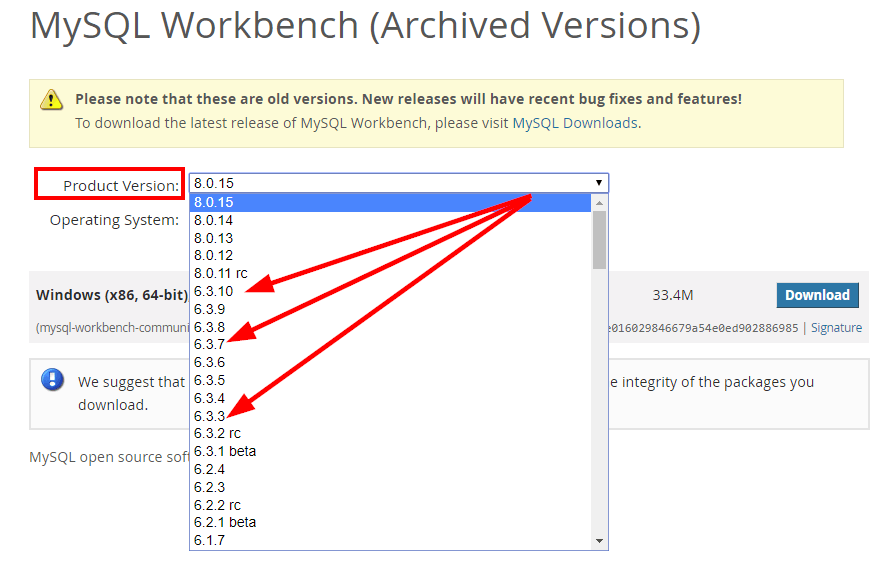
Task: Click the Operating System label
Action: click(115, 220)
